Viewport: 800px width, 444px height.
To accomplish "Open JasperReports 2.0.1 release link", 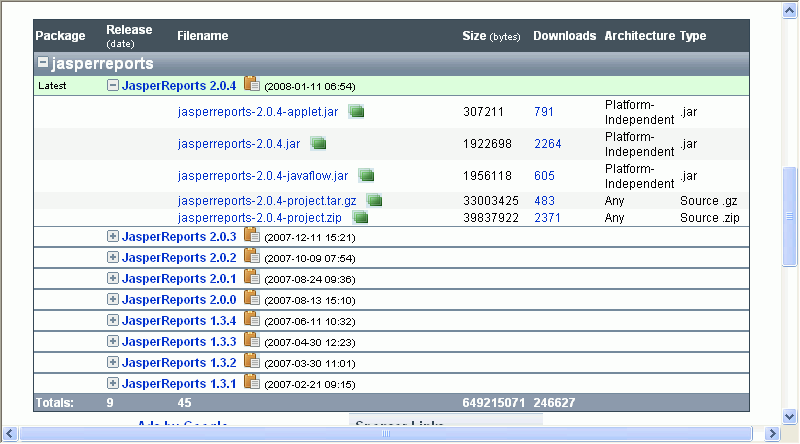I will click(x=179, y=279).
